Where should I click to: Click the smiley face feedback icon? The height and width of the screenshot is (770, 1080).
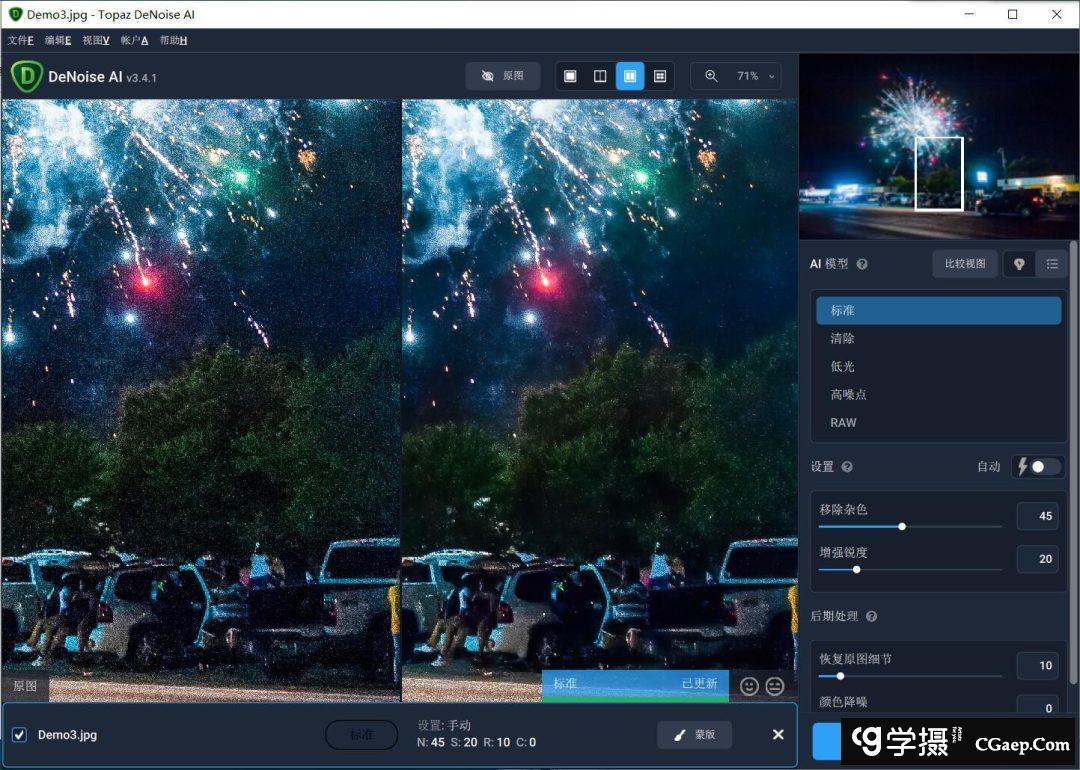coord(750,686)
